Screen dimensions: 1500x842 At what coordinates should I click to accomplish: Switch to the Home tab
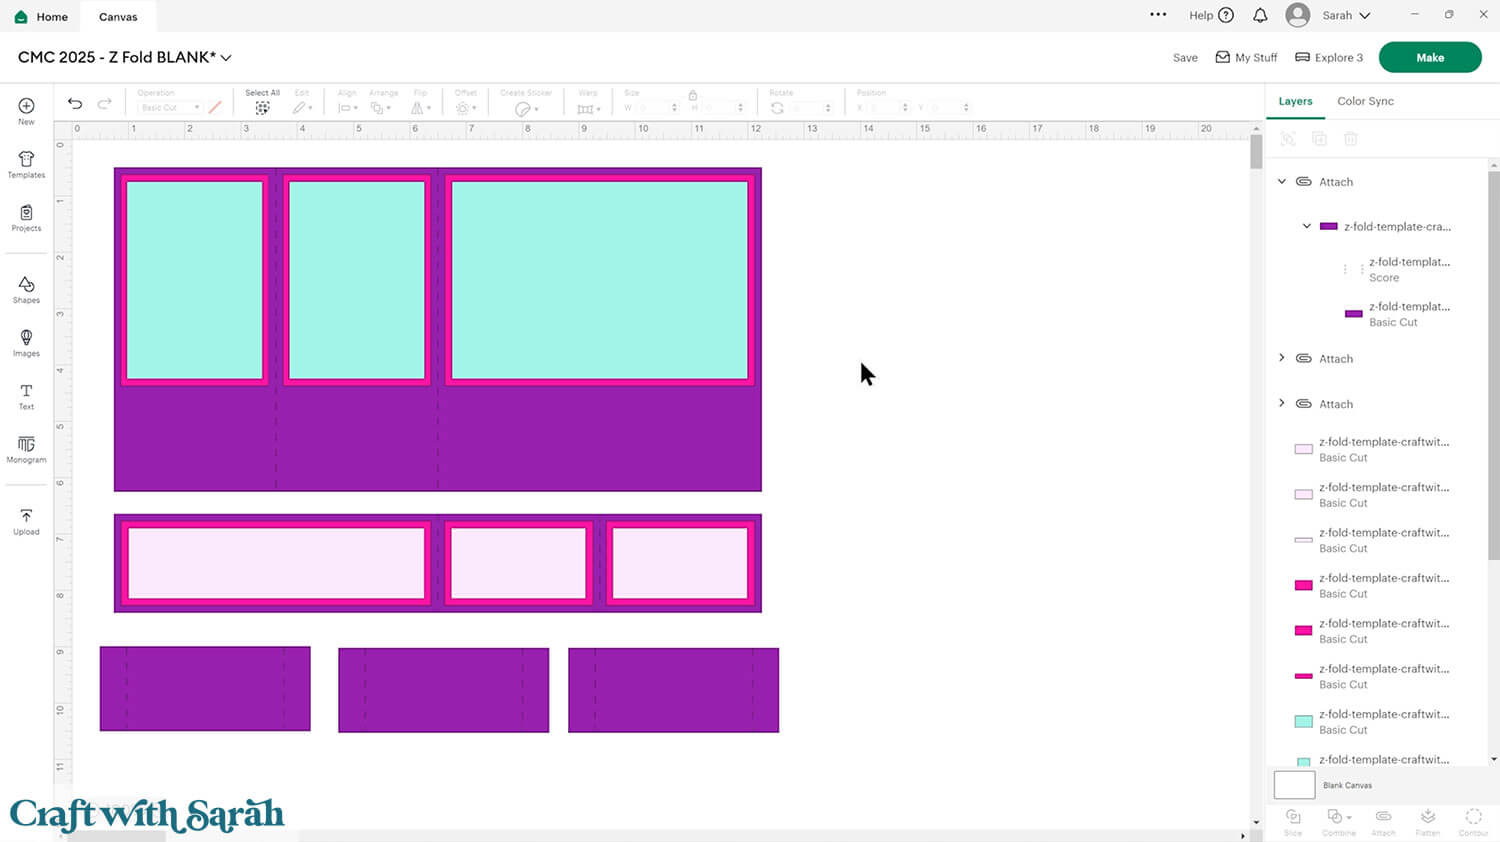(41, 17)
